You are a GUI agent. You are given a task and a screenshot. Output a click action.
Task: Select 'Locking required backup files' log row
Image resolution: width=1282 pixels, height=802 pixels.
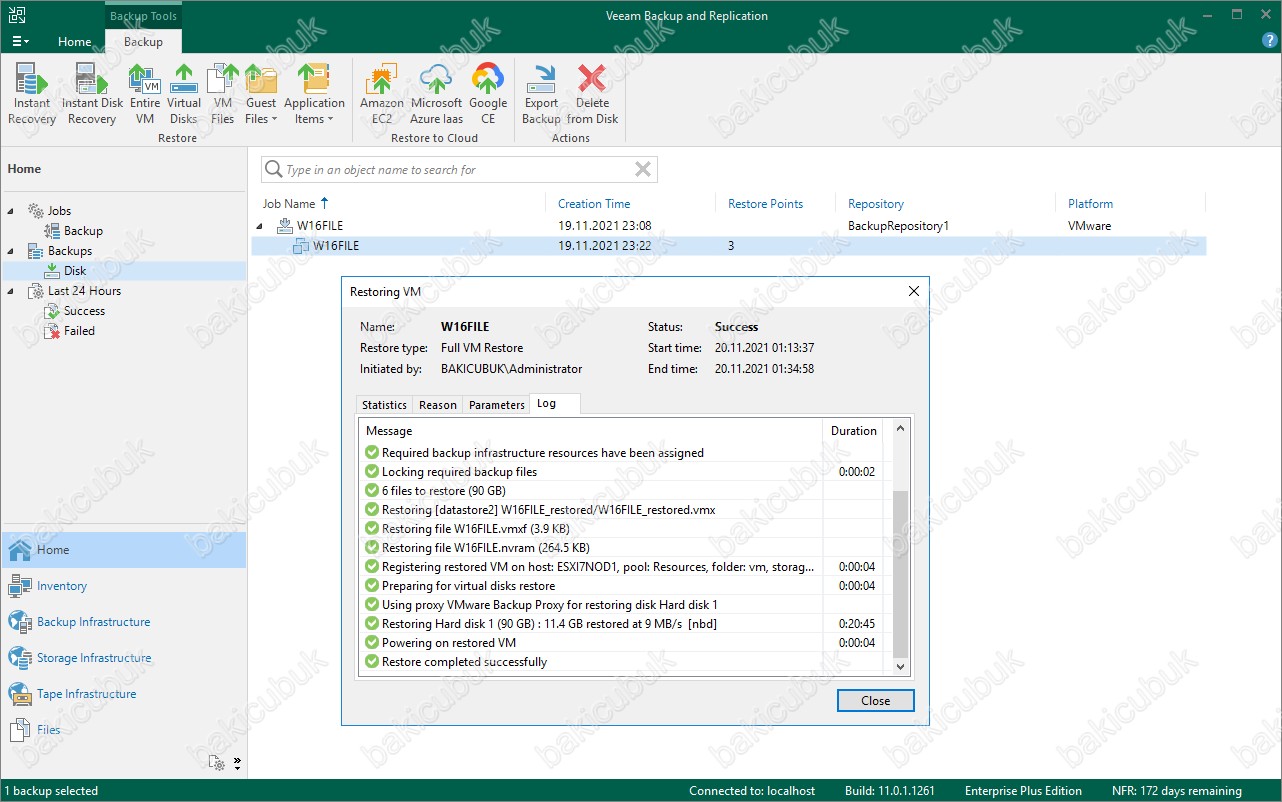[x=621, y=472]
